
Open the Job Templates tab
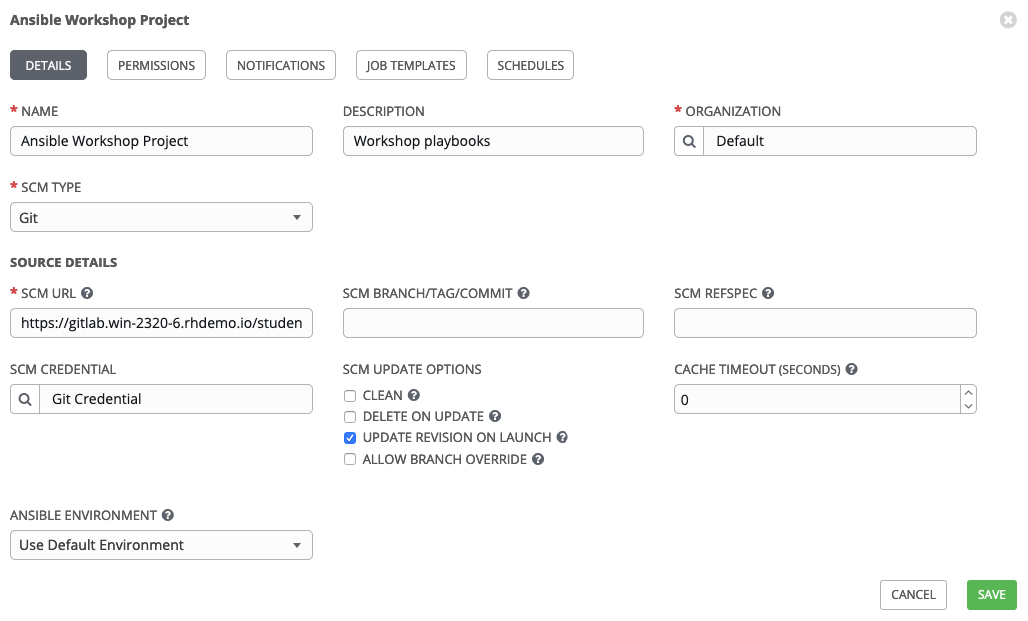pyautogui.click(x=411, y=65)
